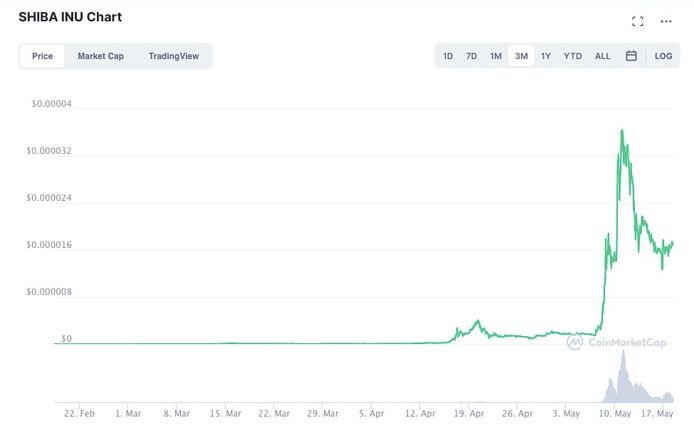Screen dimensions: 694x428
Task: Click the price peak on the chart line
Action: (622, 130)
